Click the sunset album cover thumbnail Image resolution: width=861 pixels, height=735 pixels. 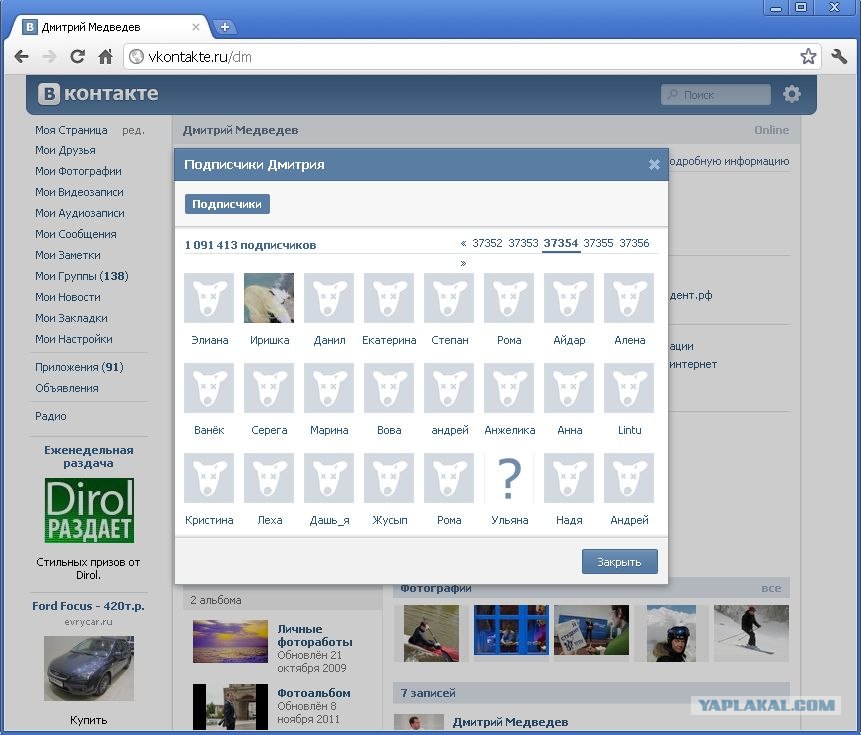tap(230, 641)
